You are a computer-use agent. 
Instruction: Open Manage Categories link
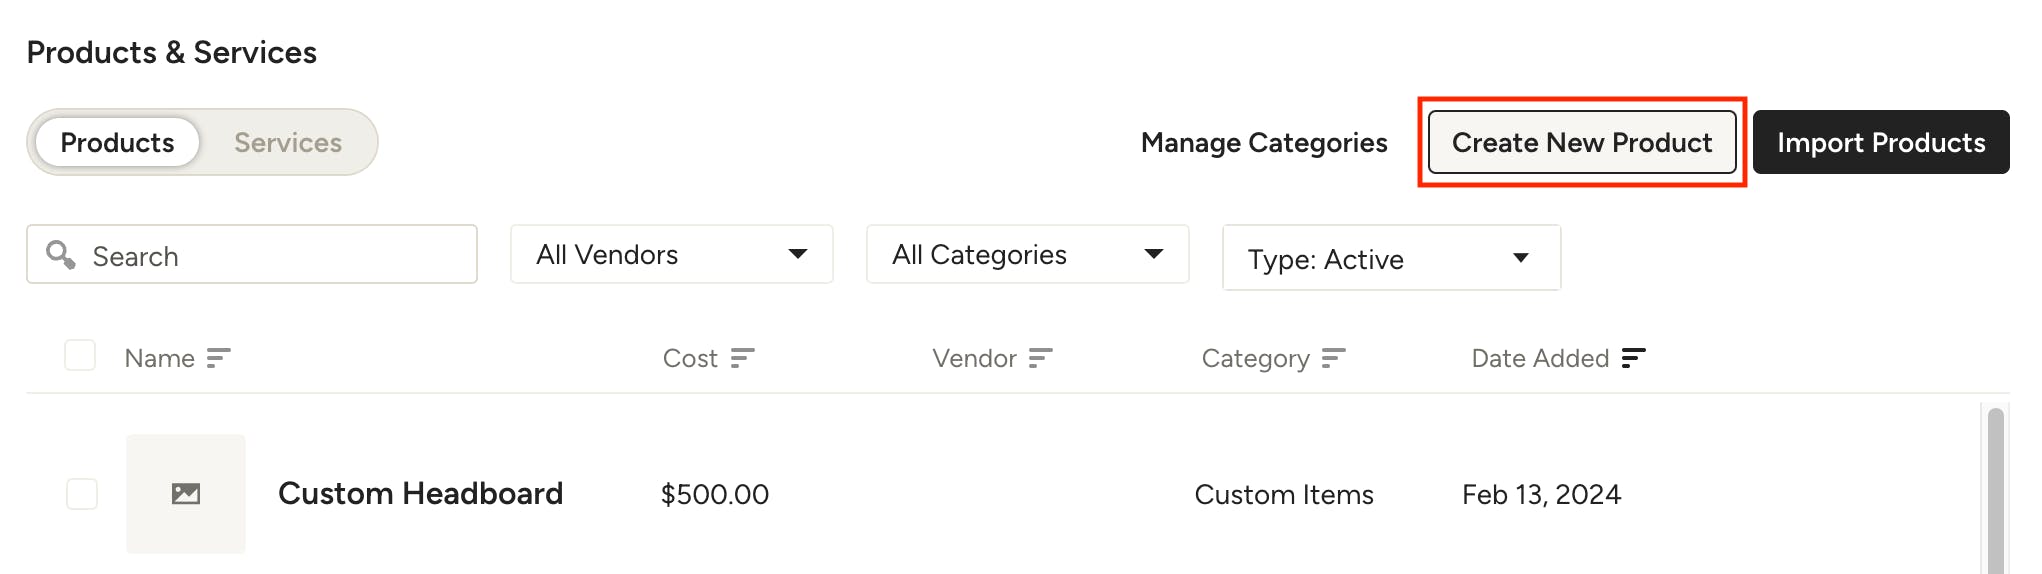(x=1264, y=143)
